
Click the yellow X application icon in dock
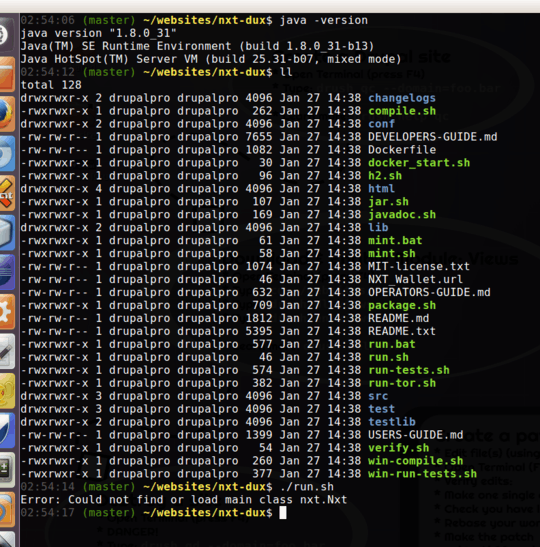6,193
